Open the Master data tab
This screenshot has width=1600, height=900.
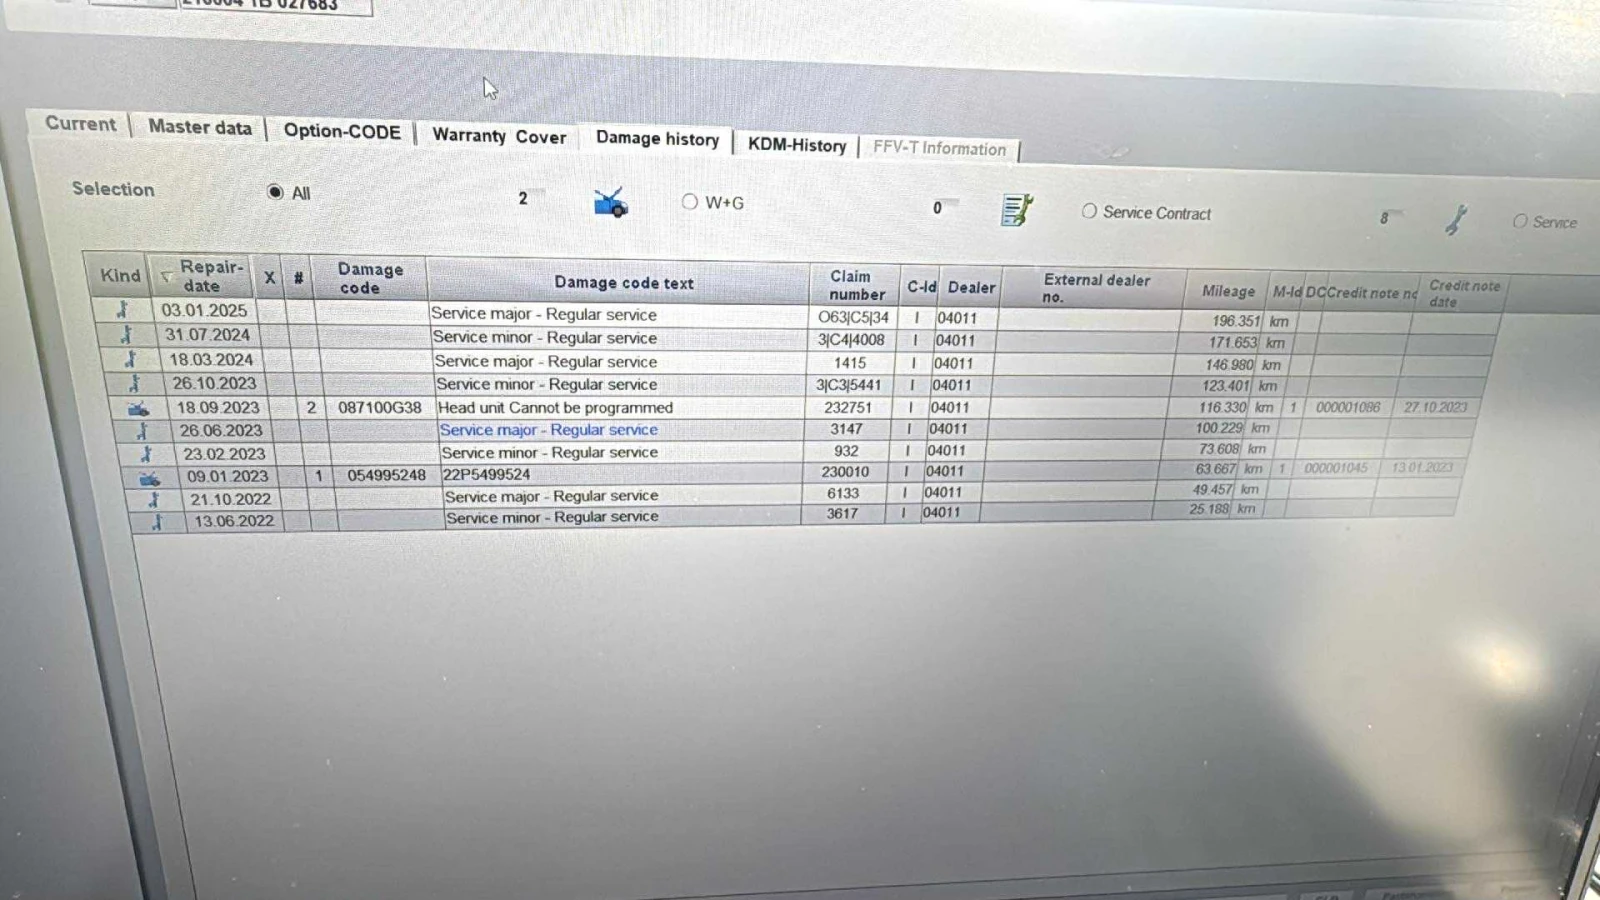point(199,127)
